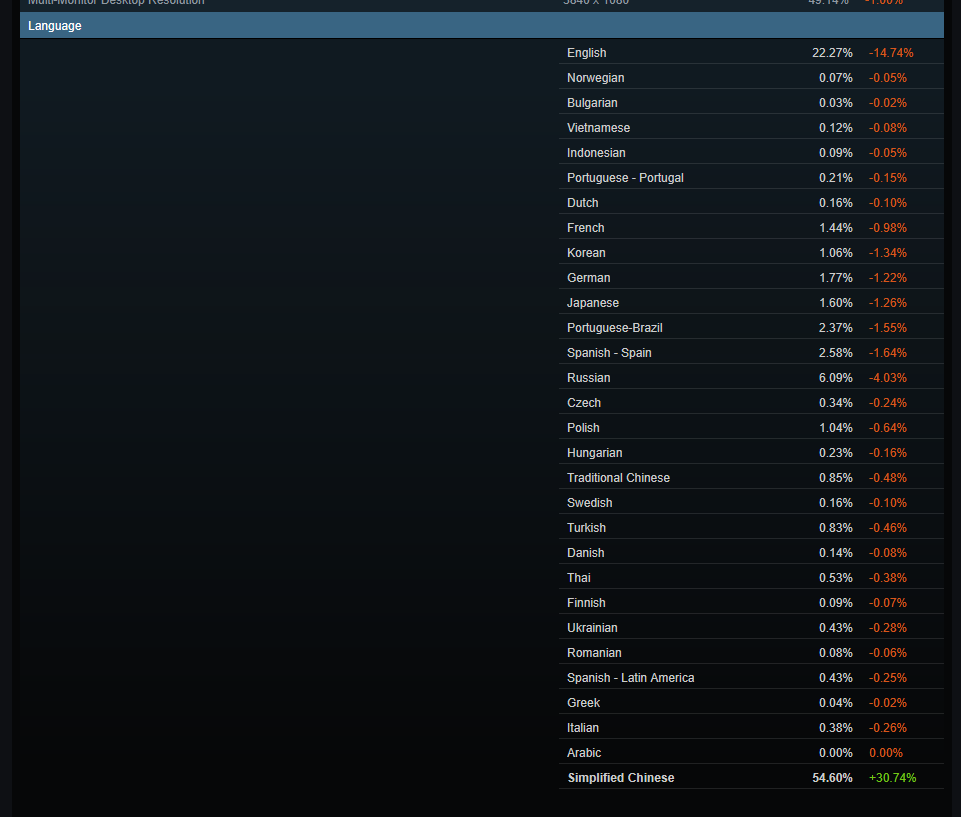Select the Korean row
The width and height of the screenshot is (961, 817).
[x=751, y=253]
